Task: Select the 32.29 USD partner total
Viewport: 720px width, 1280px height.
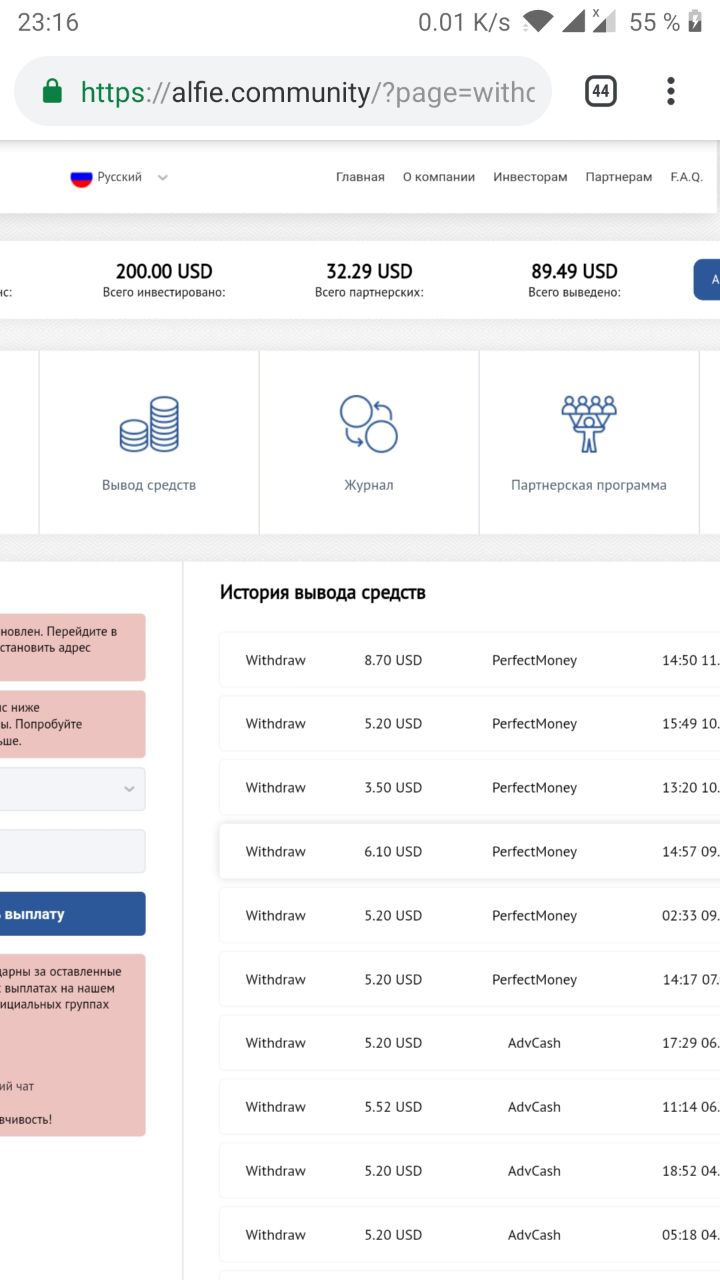Action: [x=369, y=271]
